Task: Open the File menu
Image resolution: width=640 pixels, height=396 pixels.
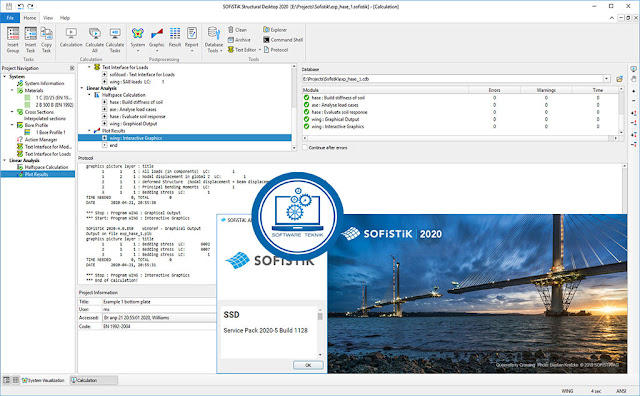Action: [x=10, y=18]
